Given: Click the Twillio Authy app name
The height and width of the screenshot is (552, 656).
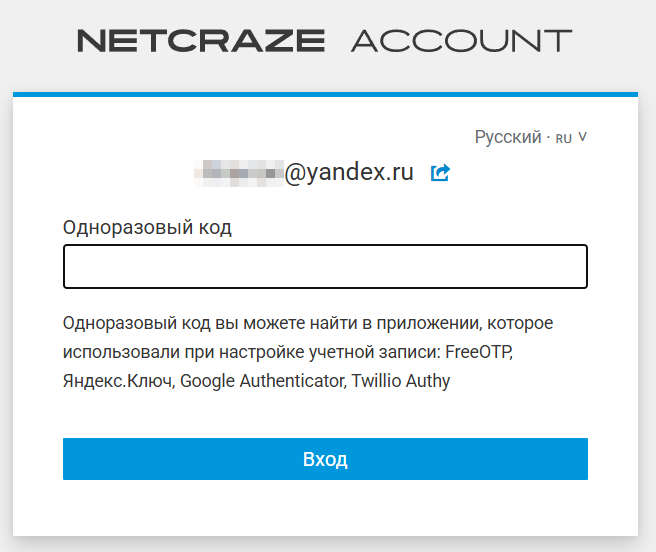Looking at the screenshot, I should pos(401,381).
